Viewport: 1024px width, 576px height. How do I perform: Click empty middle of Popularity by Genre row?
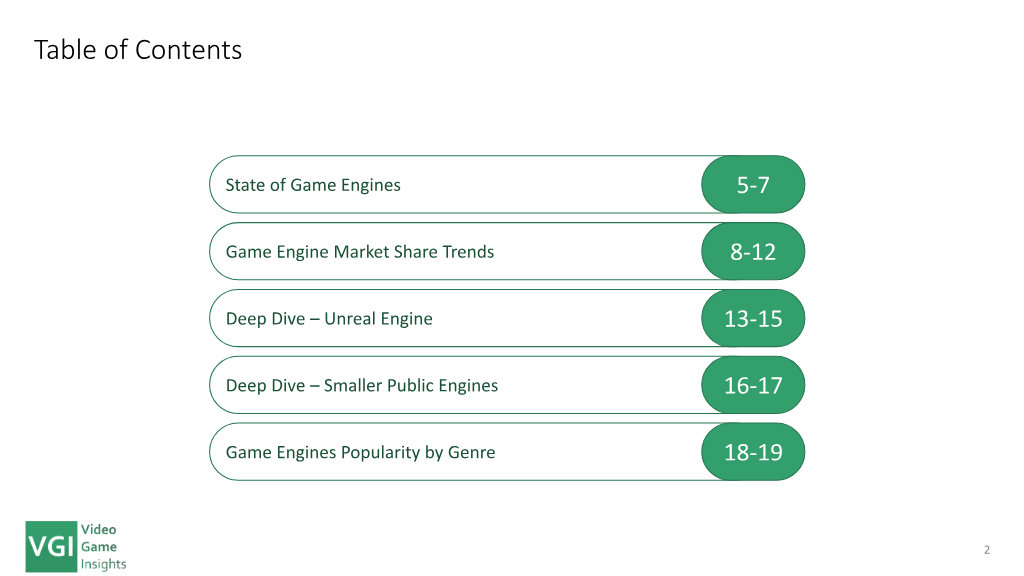tap(600, 452)
